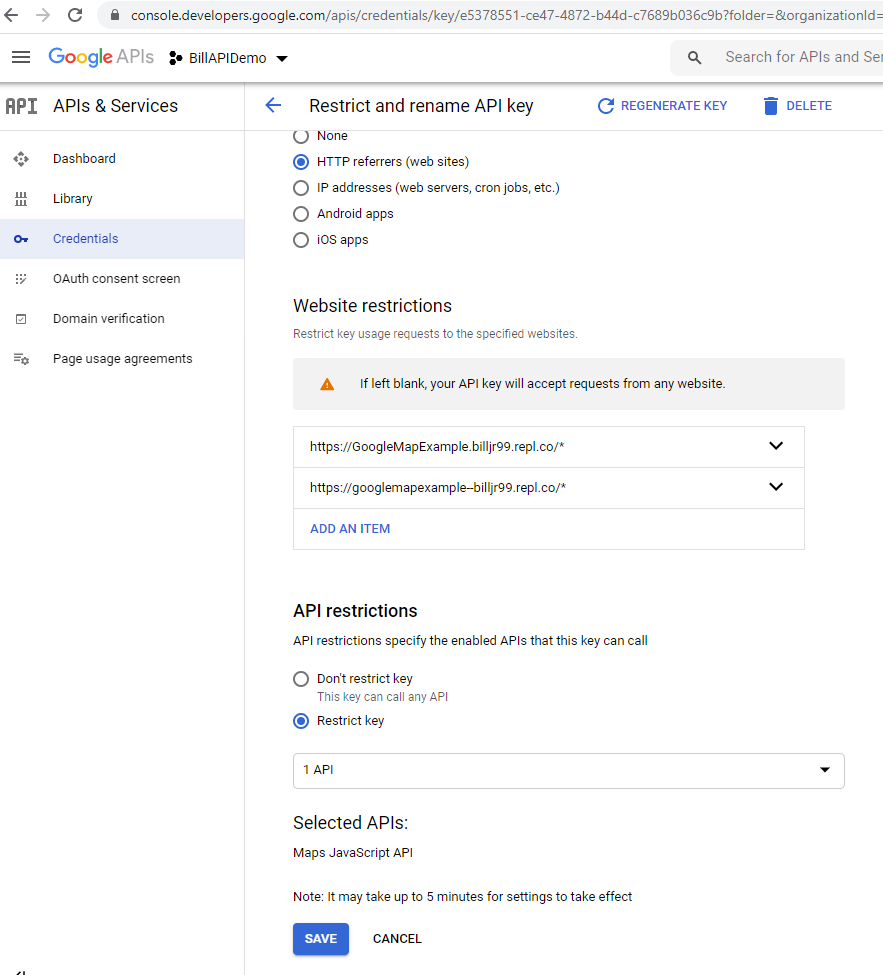This screenshot has width=883, height=975.
Task: Click the APIs & Services heading
Action: (x=116, y=106)
